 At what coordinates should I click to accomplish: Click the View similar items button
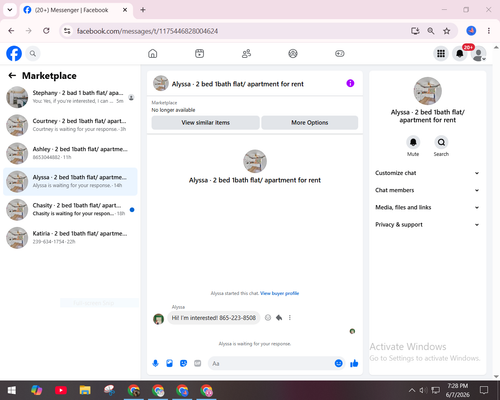point(205,123)
